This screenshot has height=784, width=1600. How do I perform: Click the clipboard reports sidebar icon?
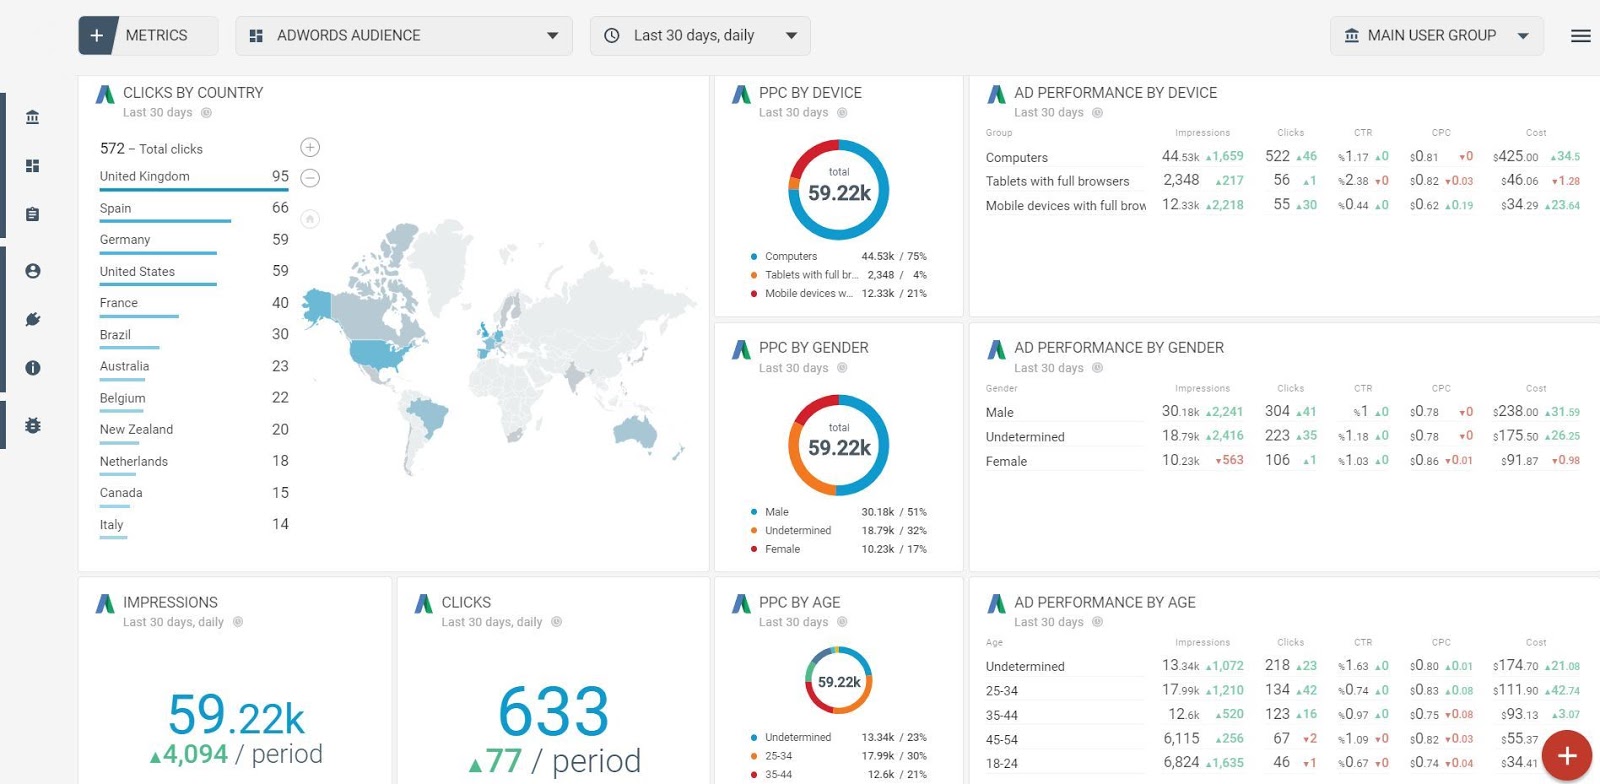33,214
